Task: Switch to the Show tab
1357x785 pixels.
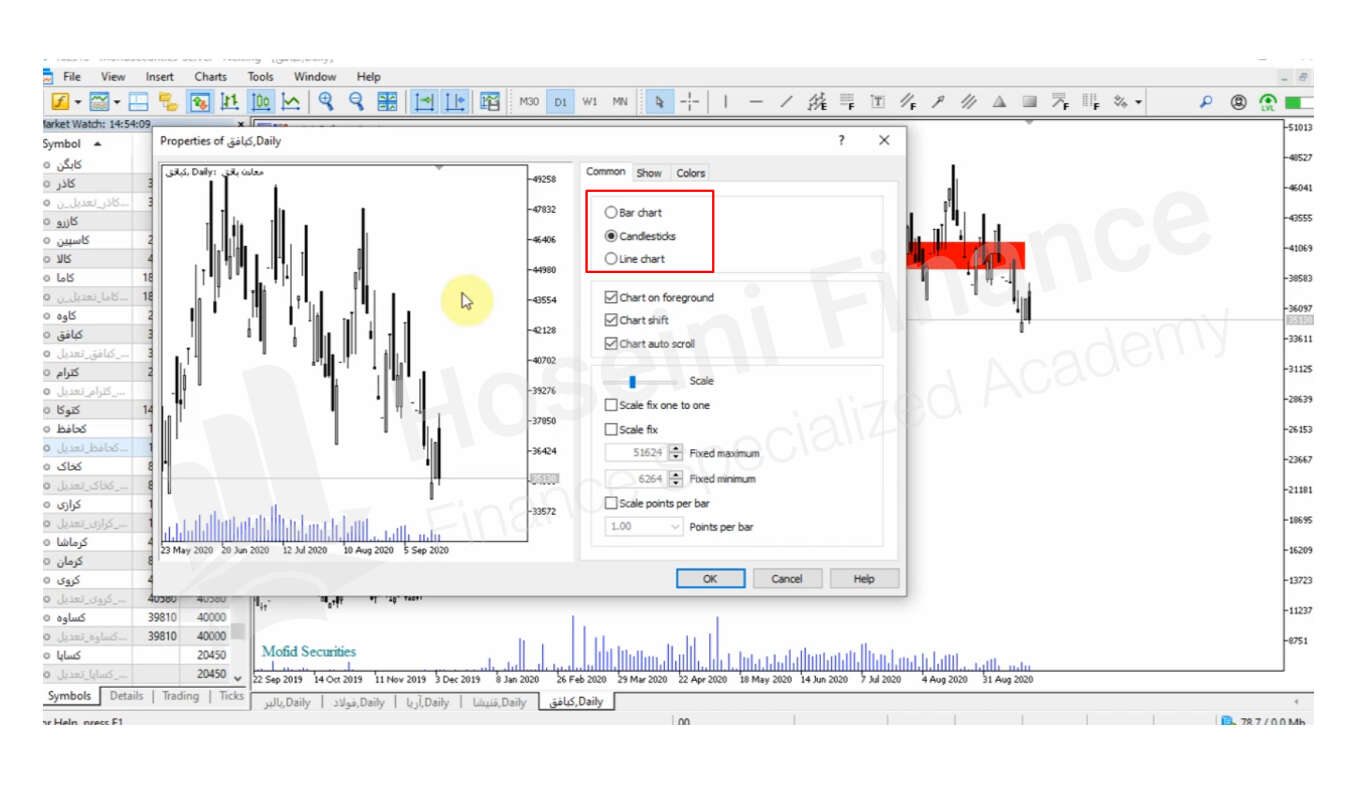Action: coord(649,173)
